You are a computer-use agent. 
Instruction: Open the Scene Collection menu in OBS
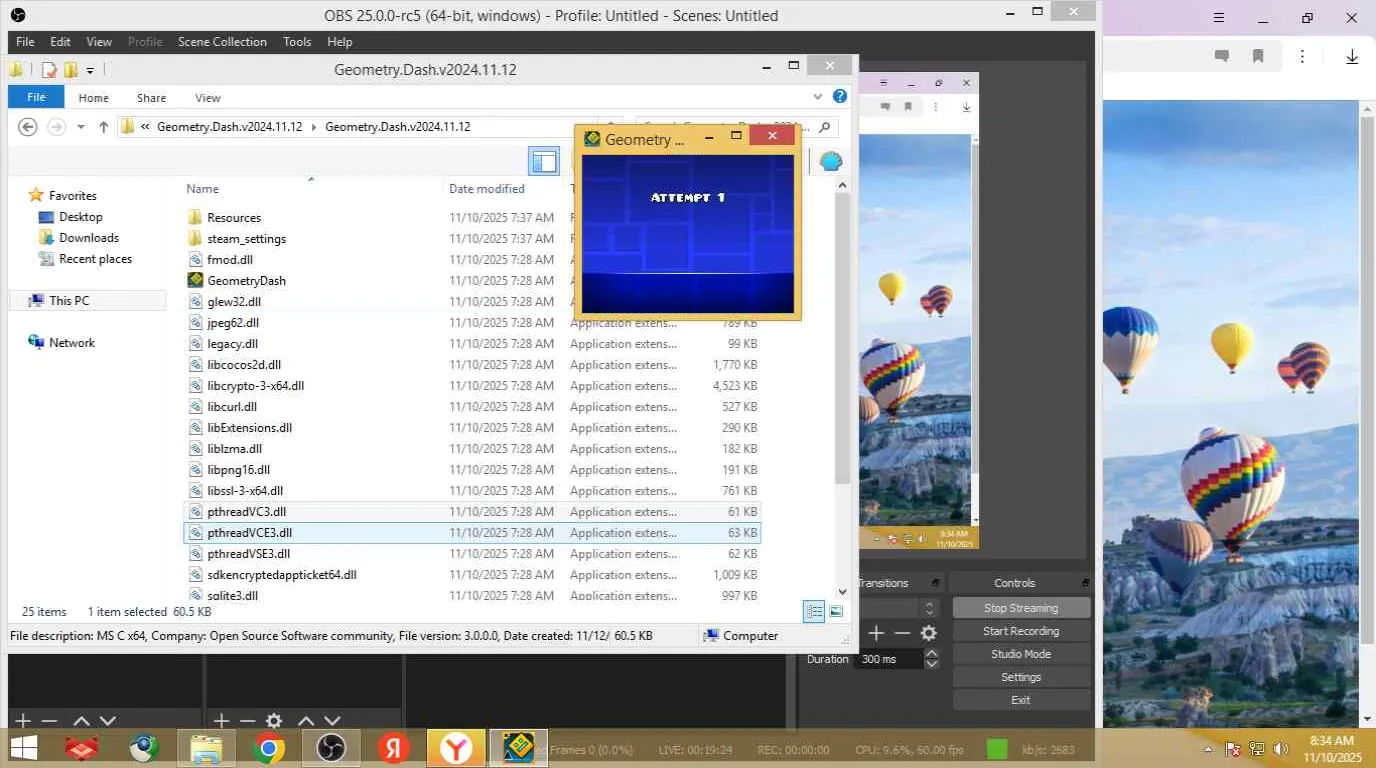[222, 42]
